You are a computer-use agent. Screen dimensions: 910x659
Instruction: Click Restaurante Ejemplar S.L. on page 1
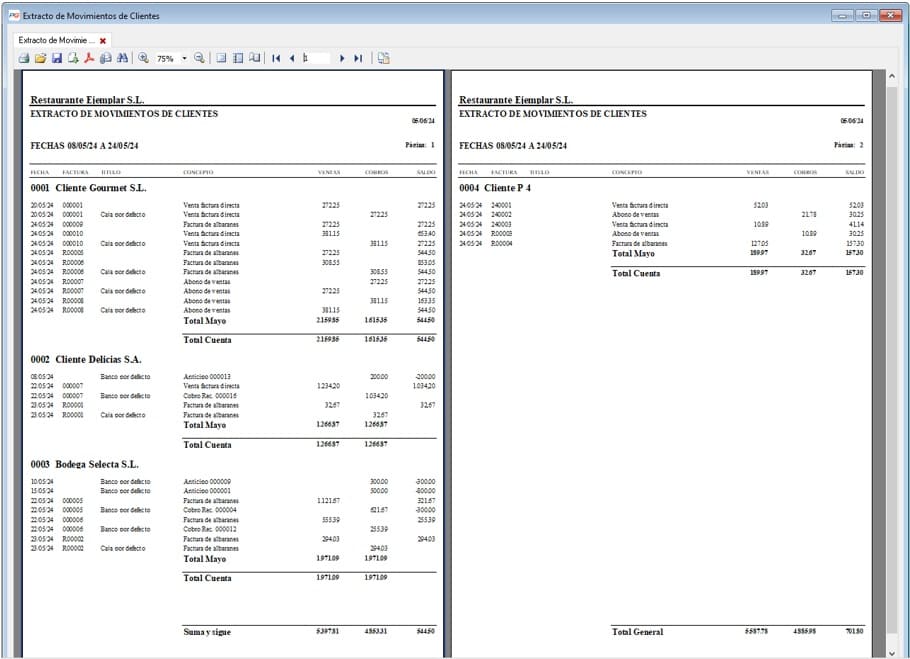pyautogui.click(x=87, y=100)
